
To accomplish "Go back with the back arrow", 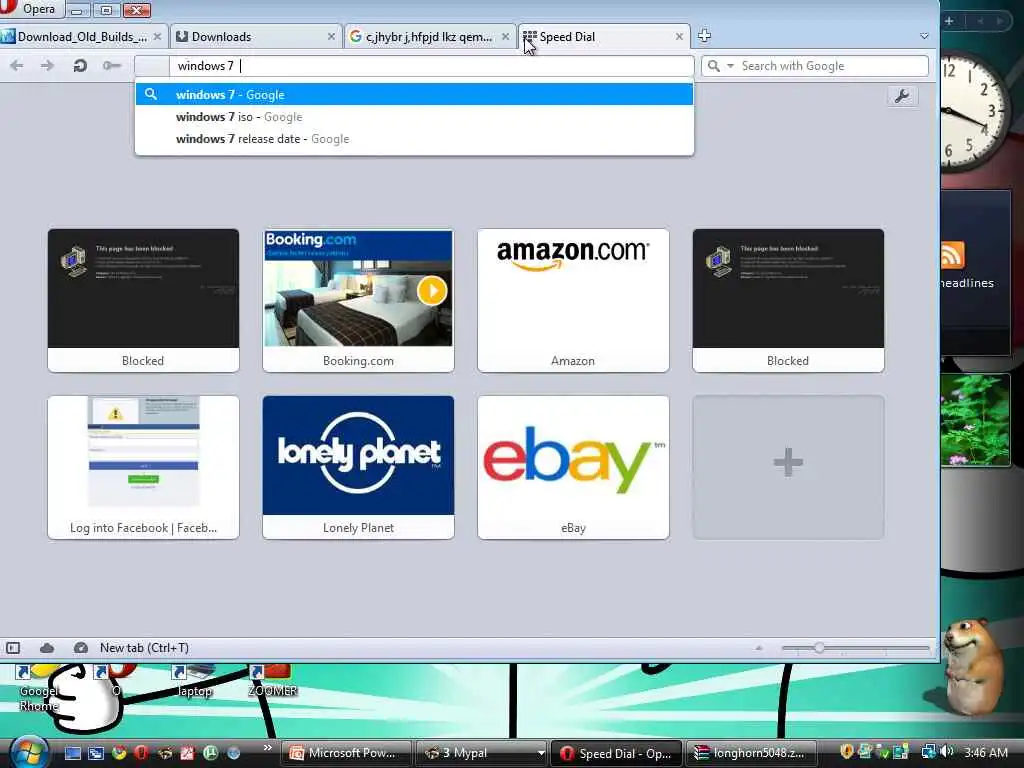I will (17, 65).
